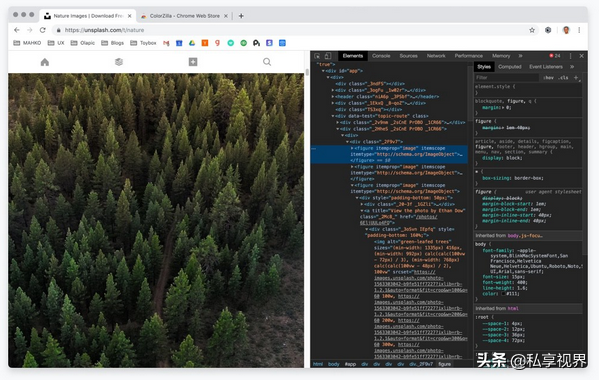Expand the margin shorthand in blockquote rule
599x380 pixels.
502,108
